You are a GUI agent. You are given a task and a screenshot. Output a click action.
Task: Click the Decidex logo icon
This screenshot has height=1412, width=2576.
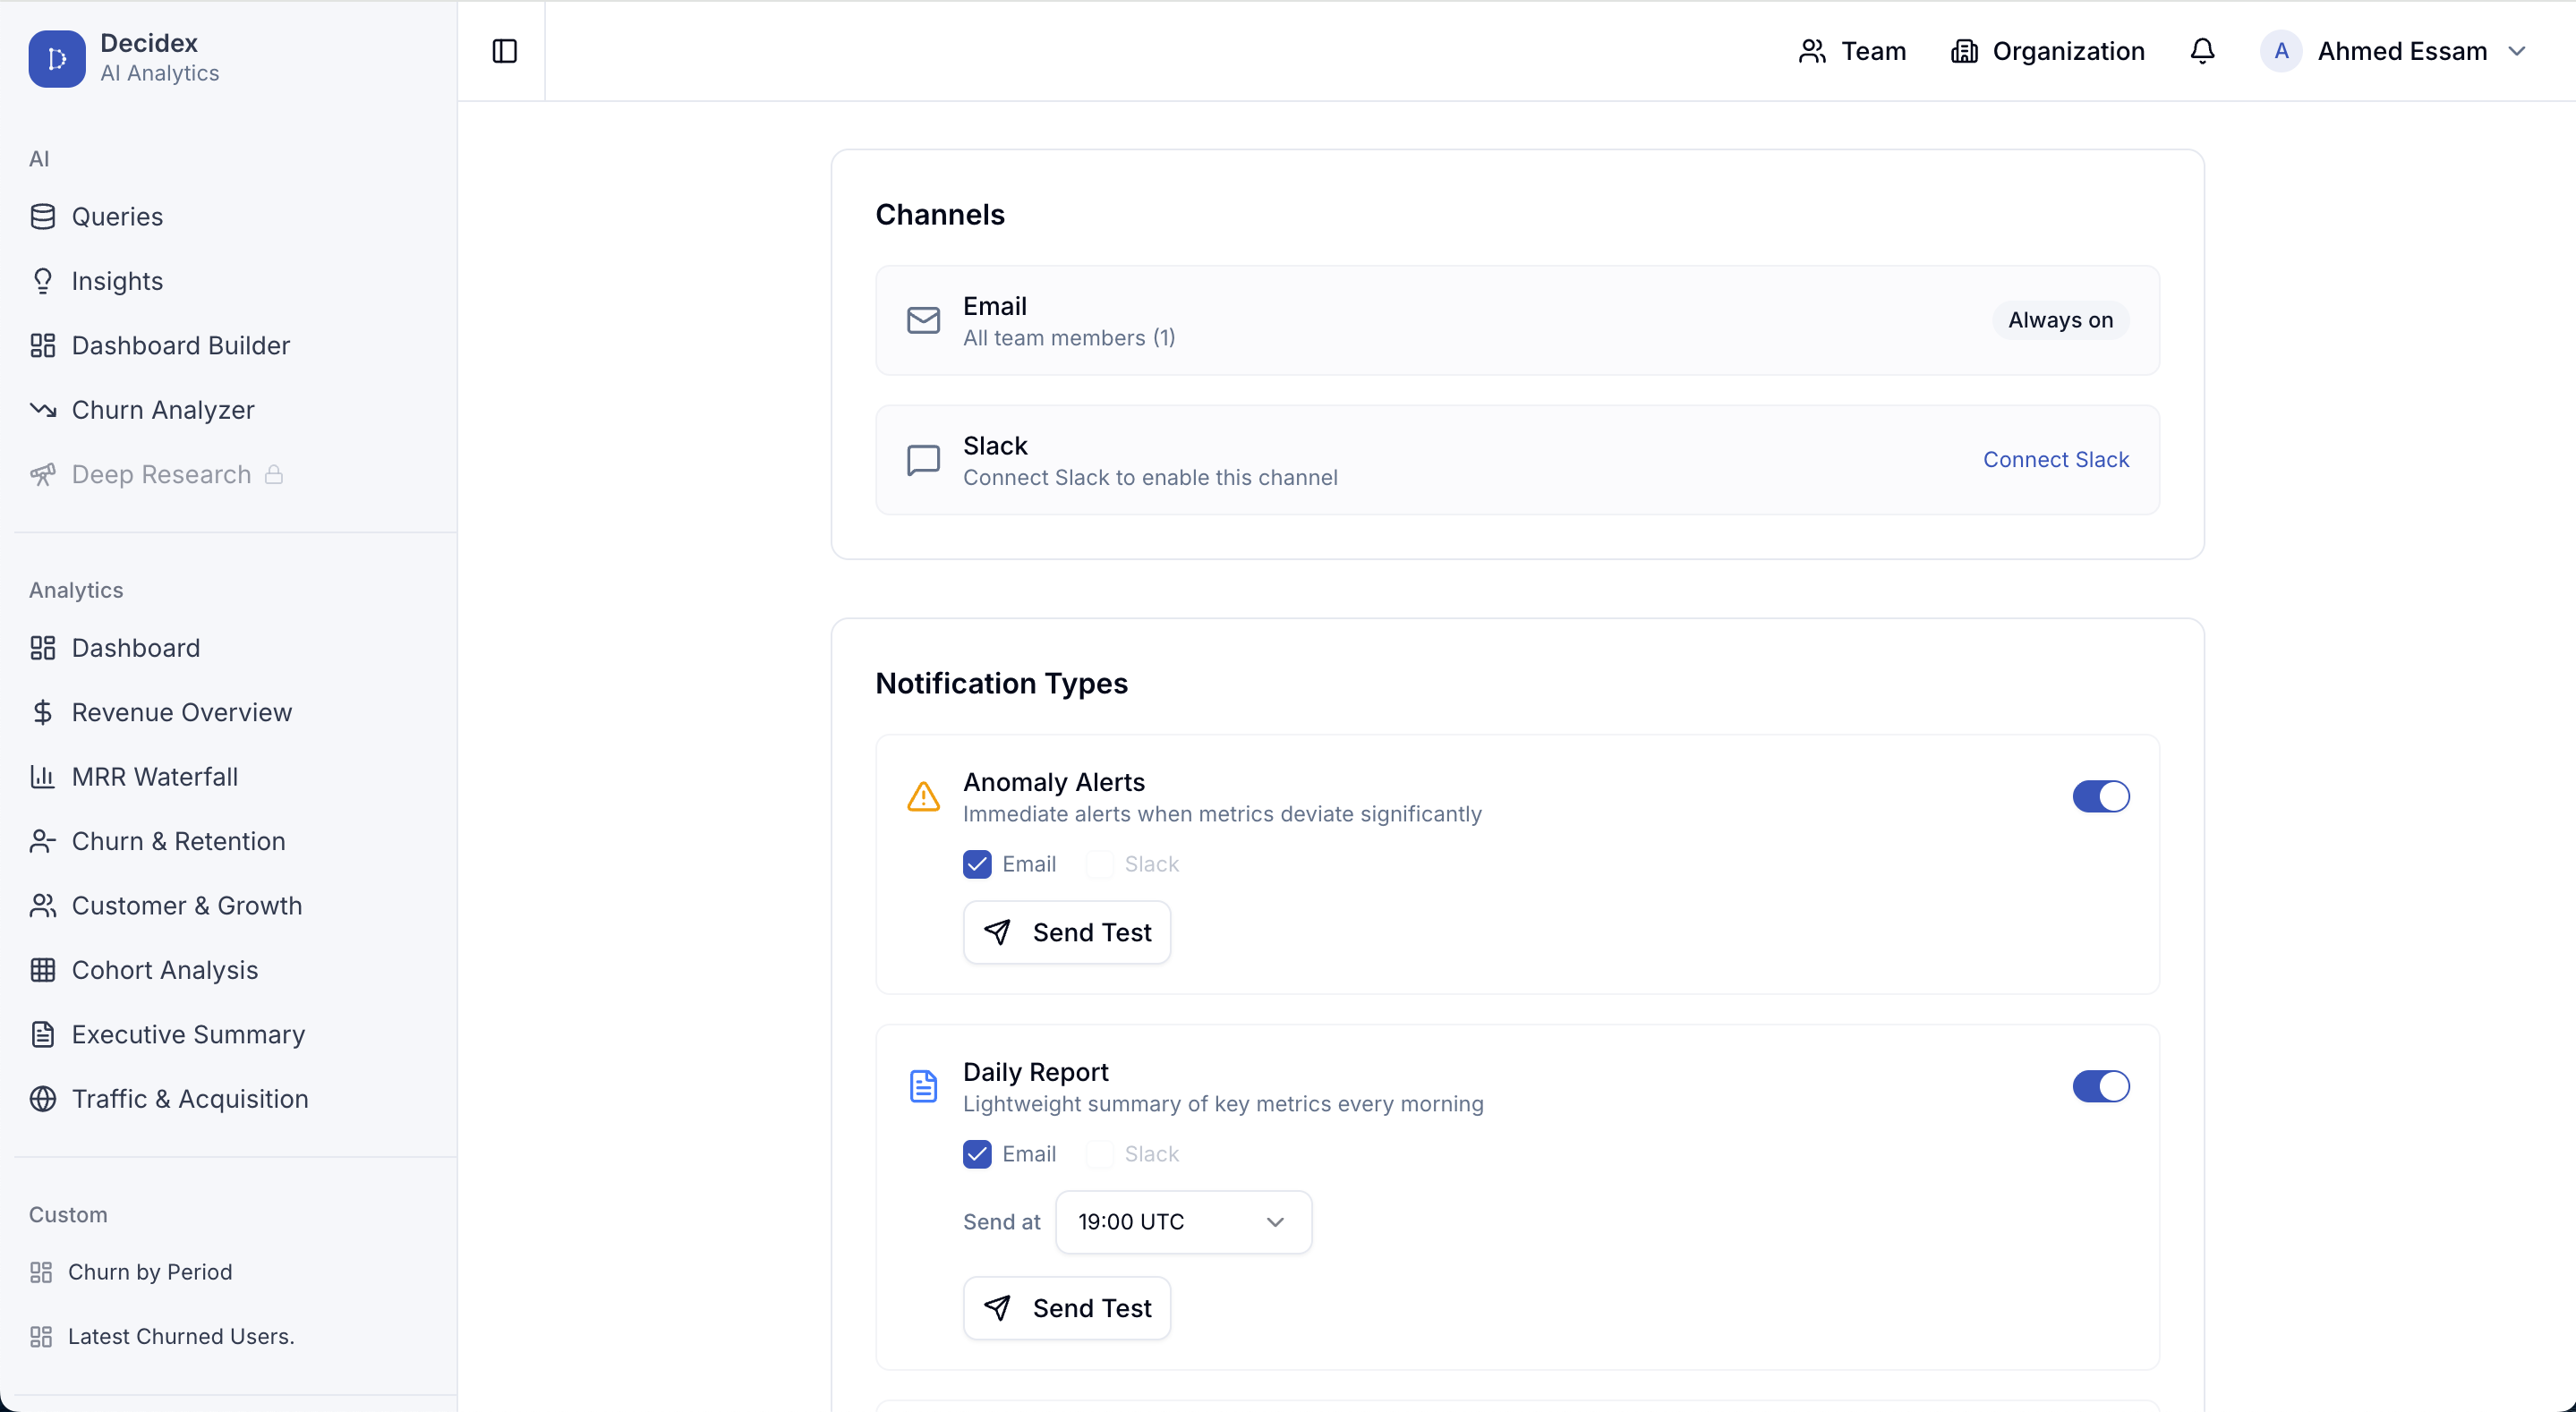pos(57,59)
